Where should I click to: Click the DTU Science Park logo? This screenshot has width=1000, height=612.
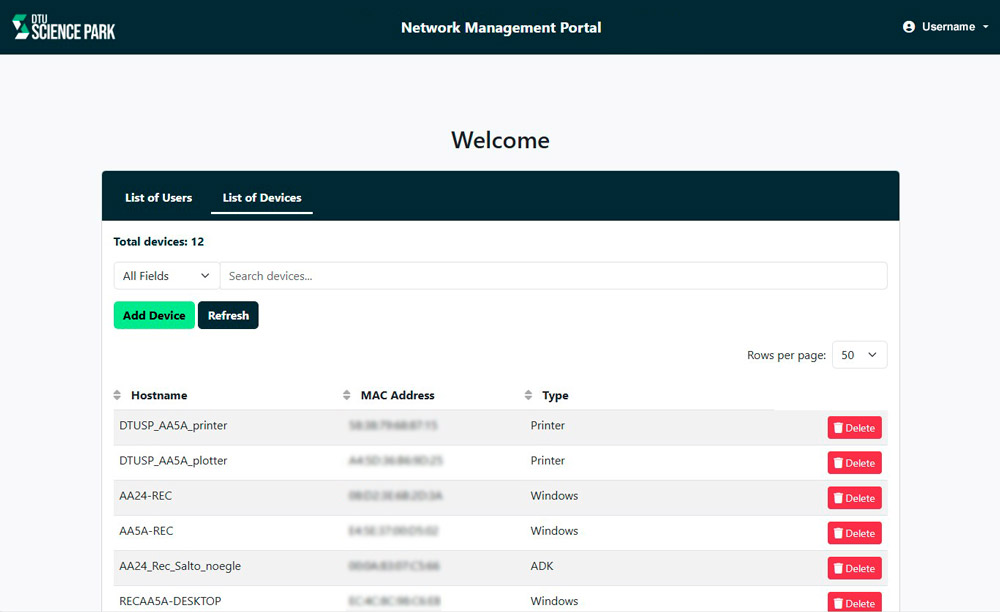point(64,27)
